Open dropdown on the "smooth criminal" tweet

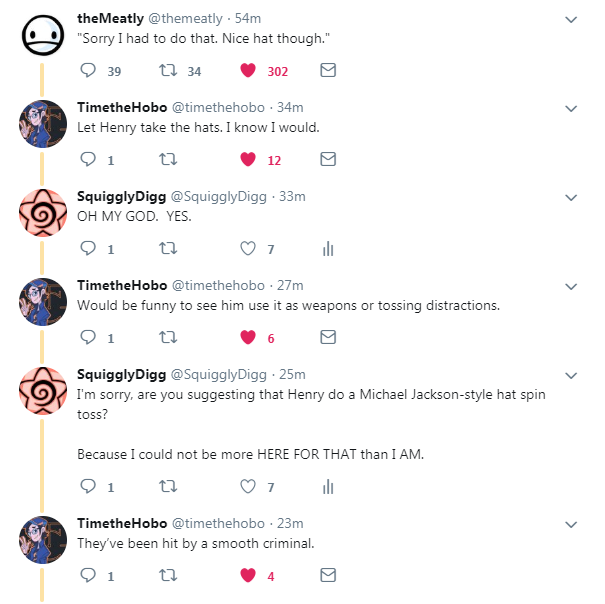[571, 524]
